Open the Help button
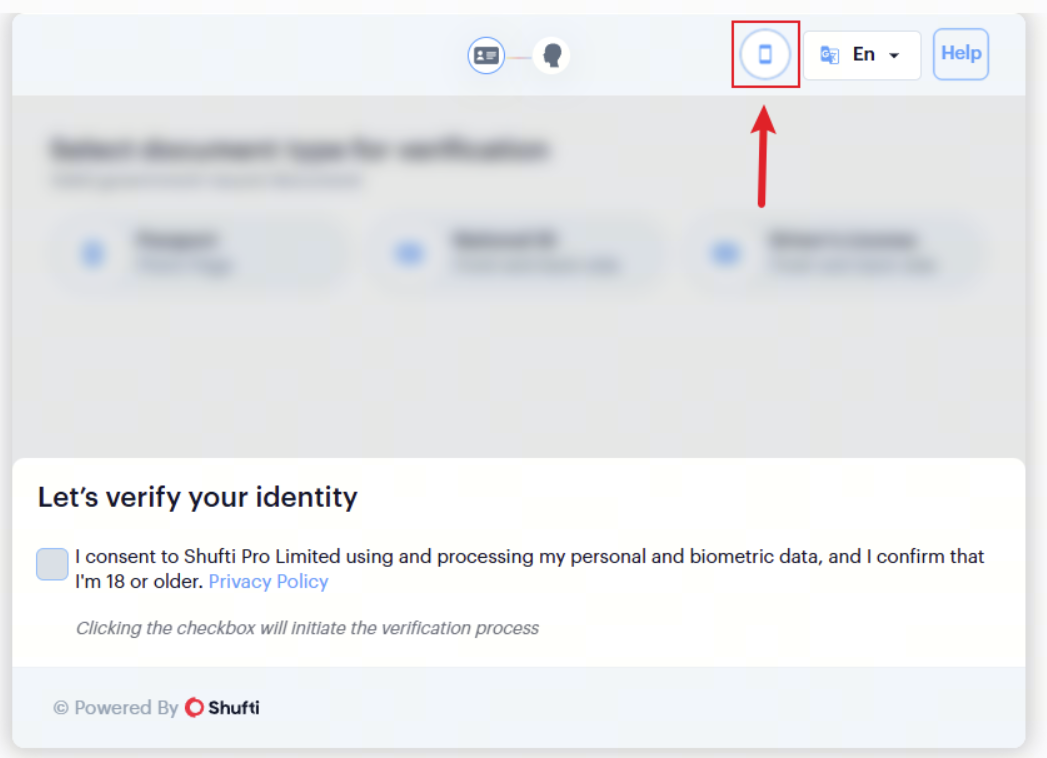 (x=961, y=53)
